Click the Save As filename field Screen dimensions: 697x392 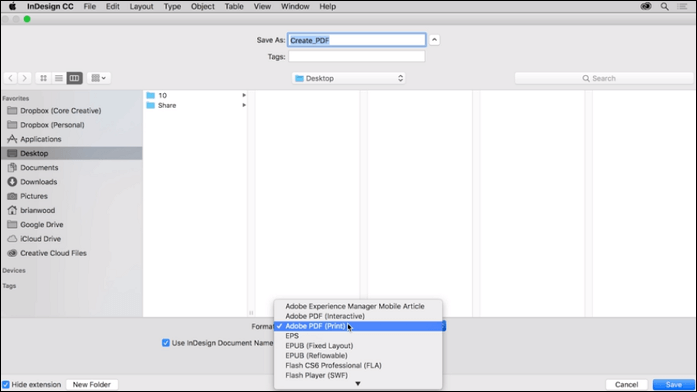(x=357, y=40)
